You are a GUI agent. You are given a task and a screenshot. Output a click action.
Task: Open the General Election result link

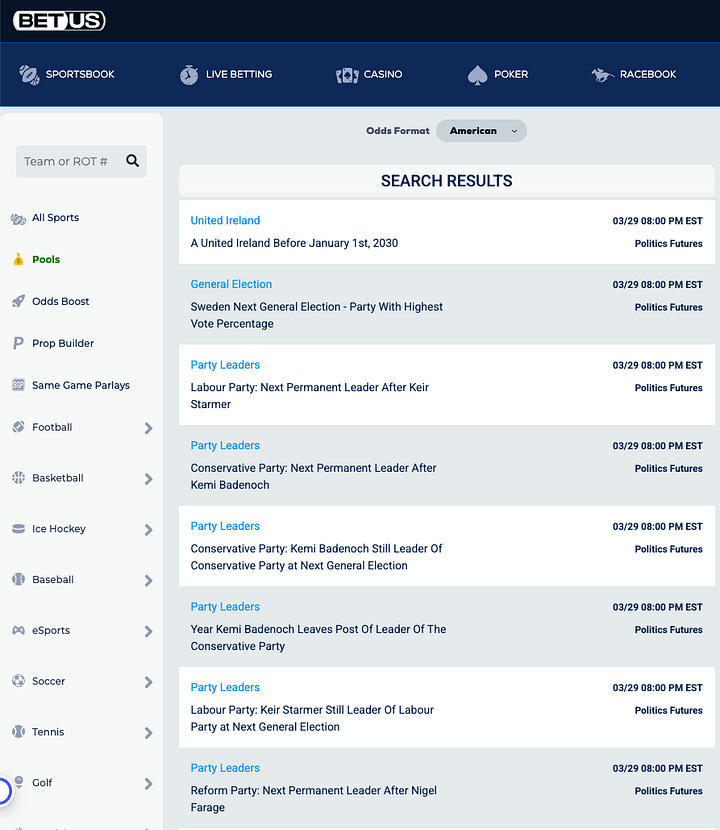231,284
